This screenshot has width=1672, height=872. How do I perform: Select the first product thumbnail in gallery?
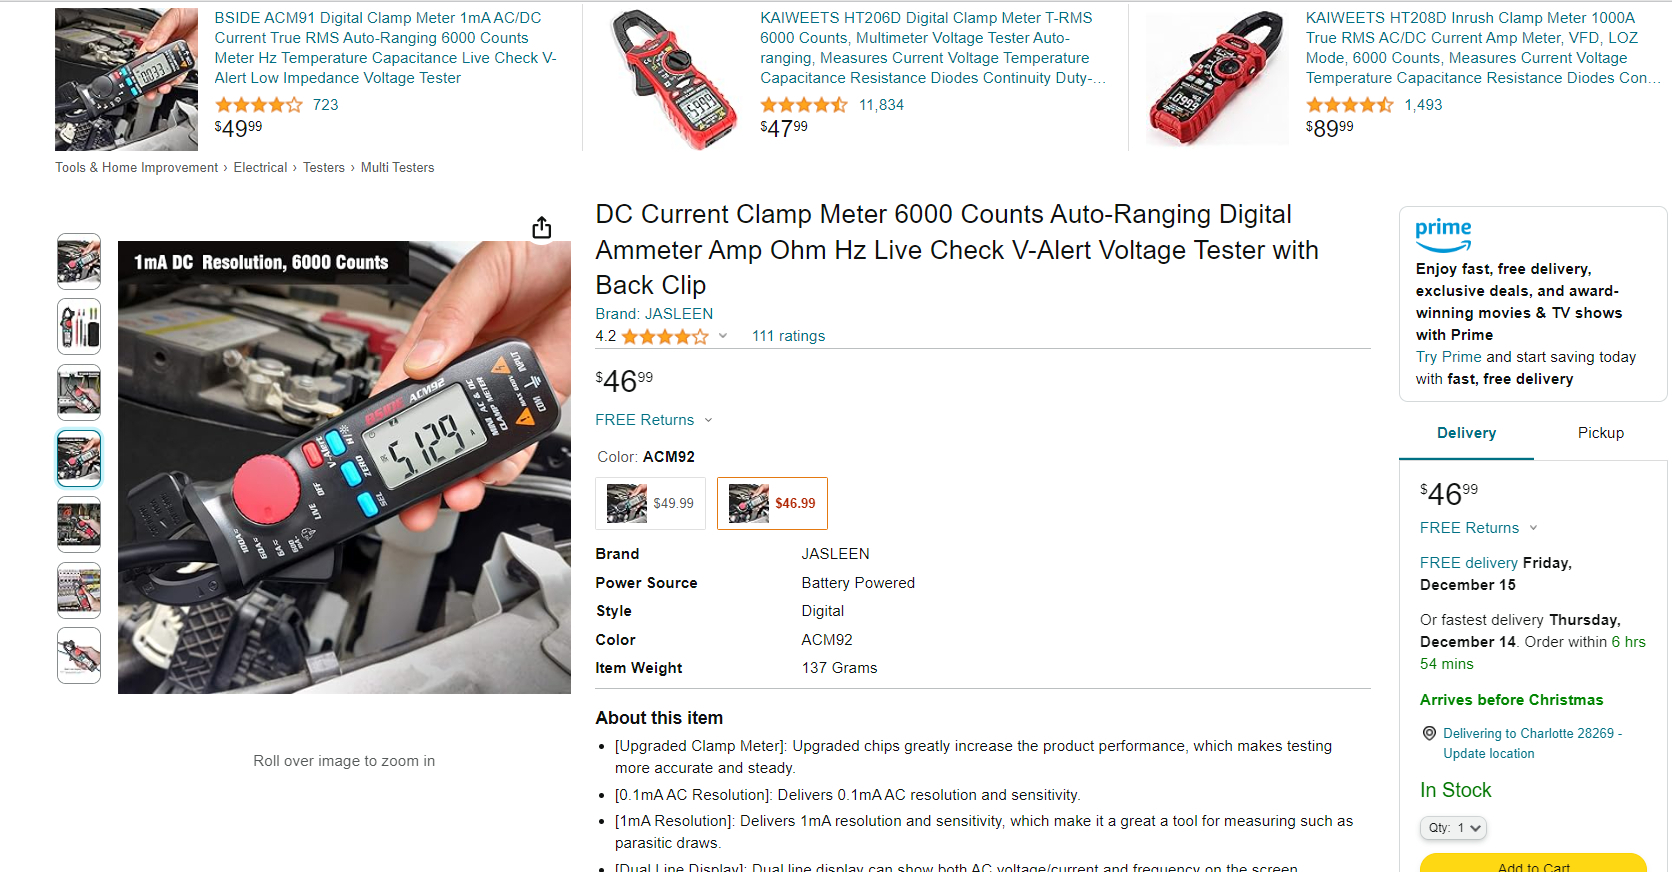click(x=79, y=262)
